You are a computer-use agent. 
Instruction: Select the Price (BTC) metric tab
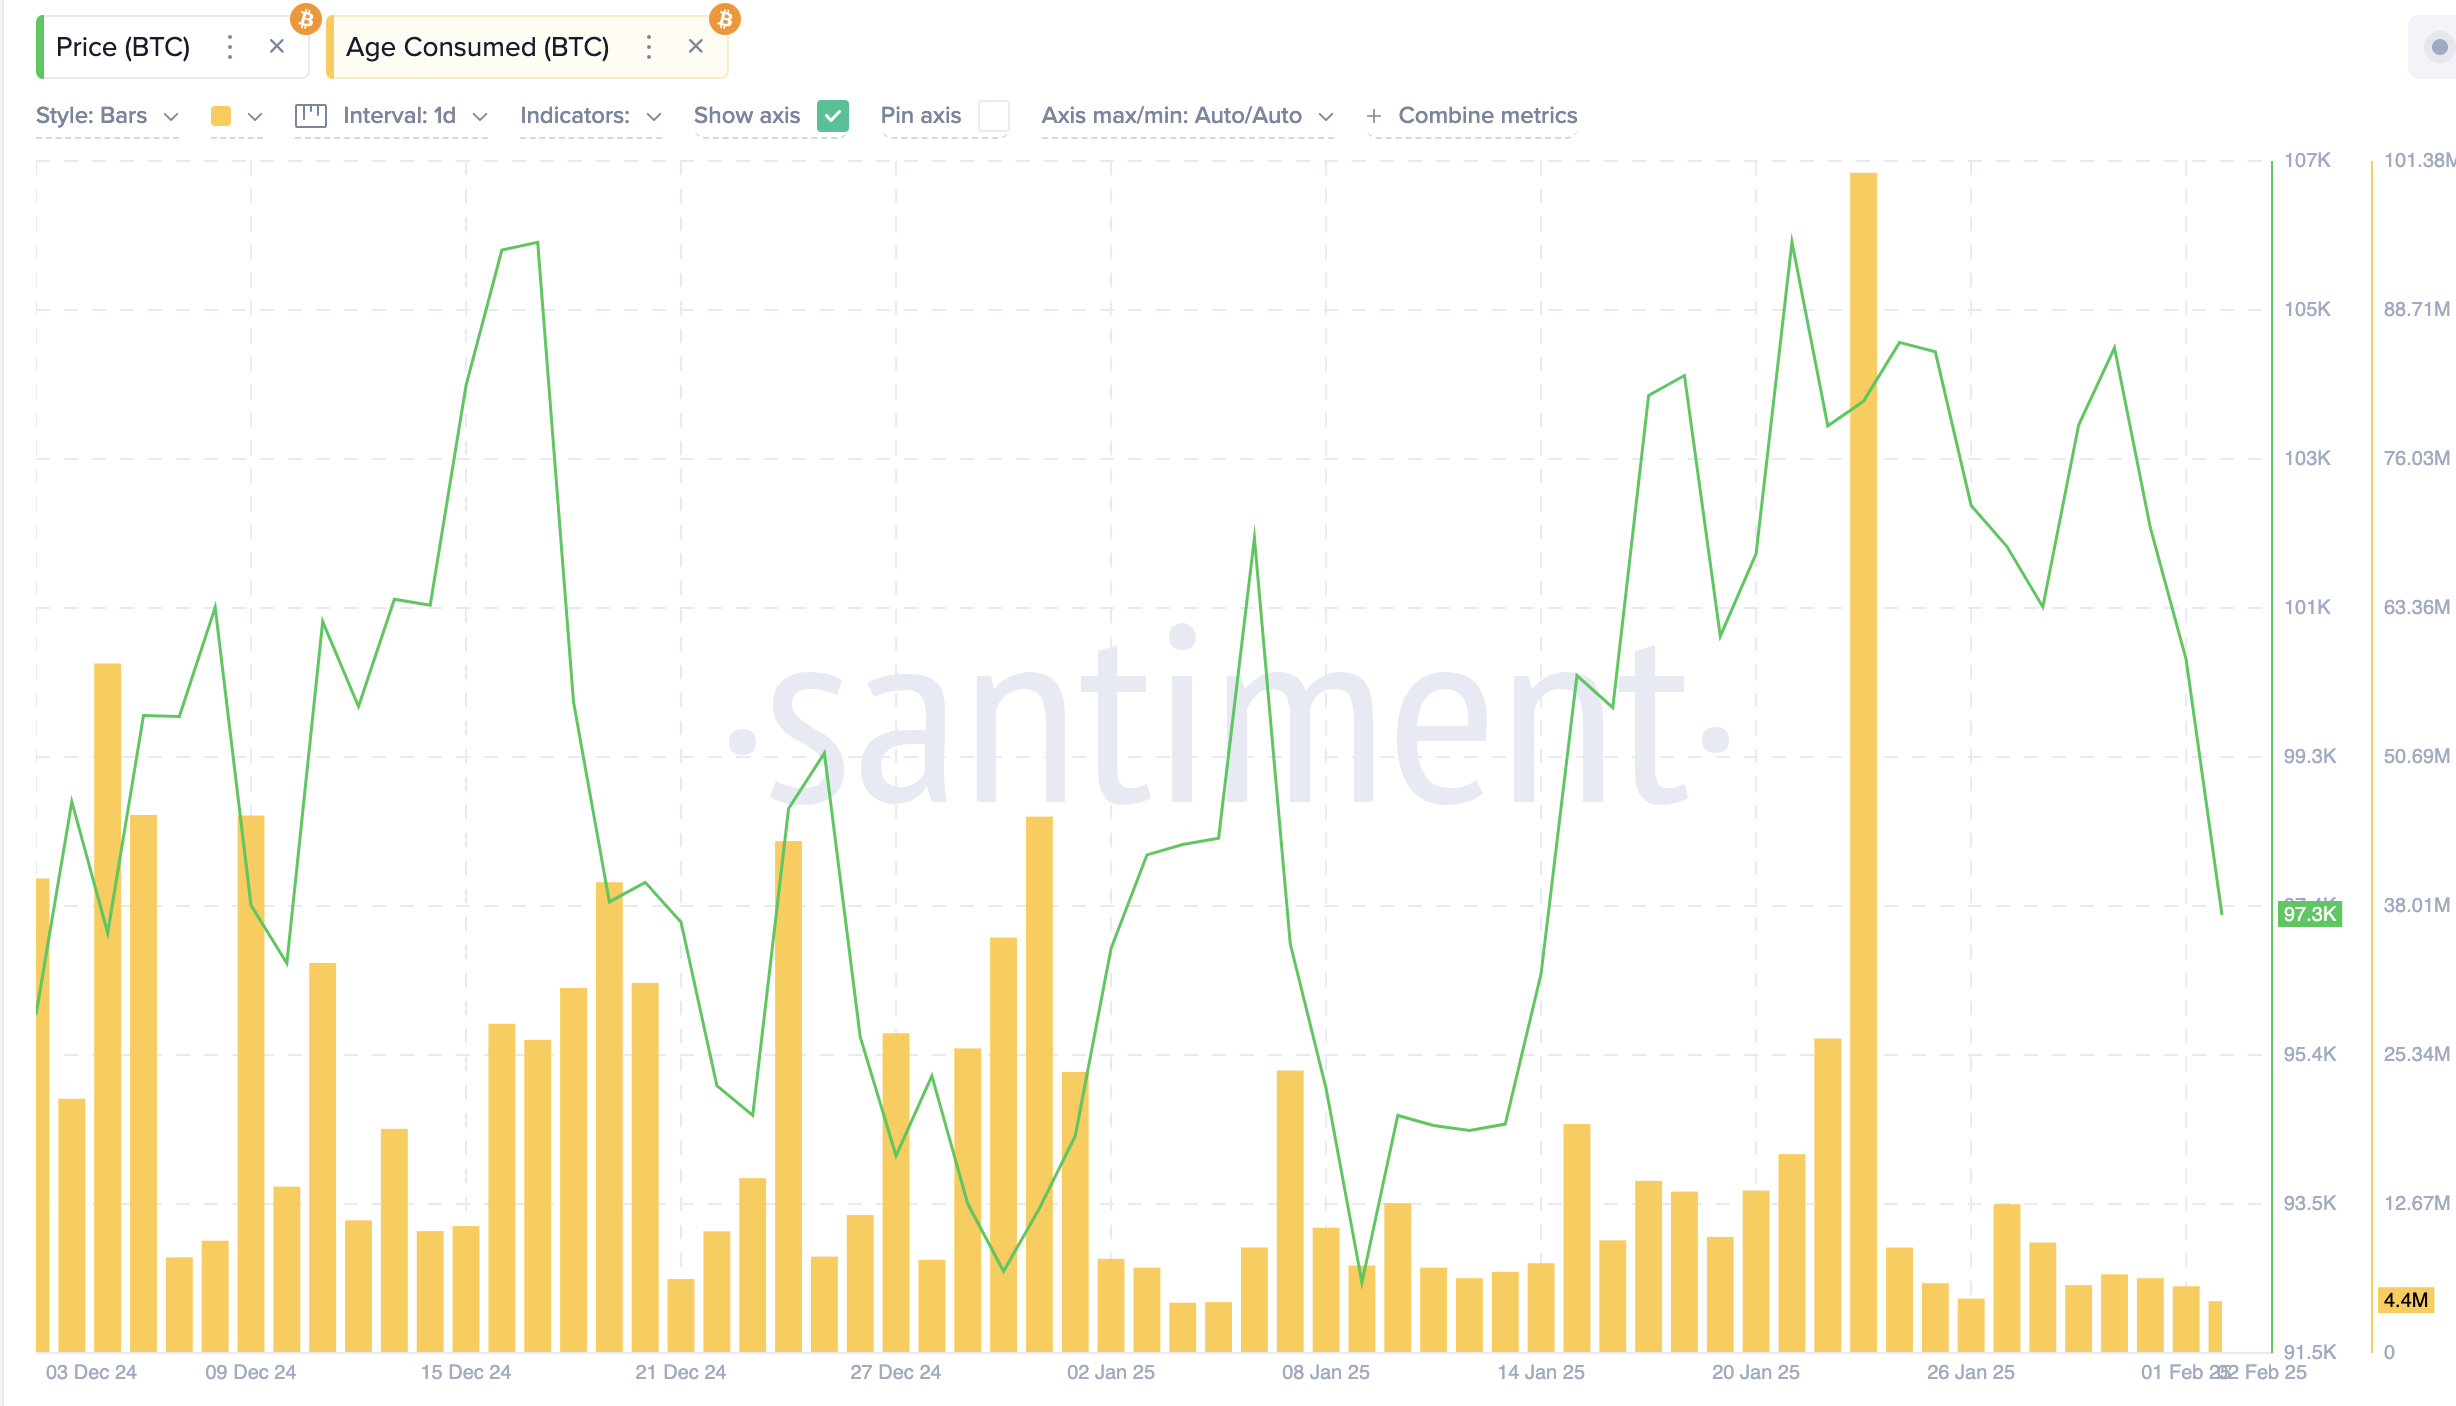coord(123,47)
